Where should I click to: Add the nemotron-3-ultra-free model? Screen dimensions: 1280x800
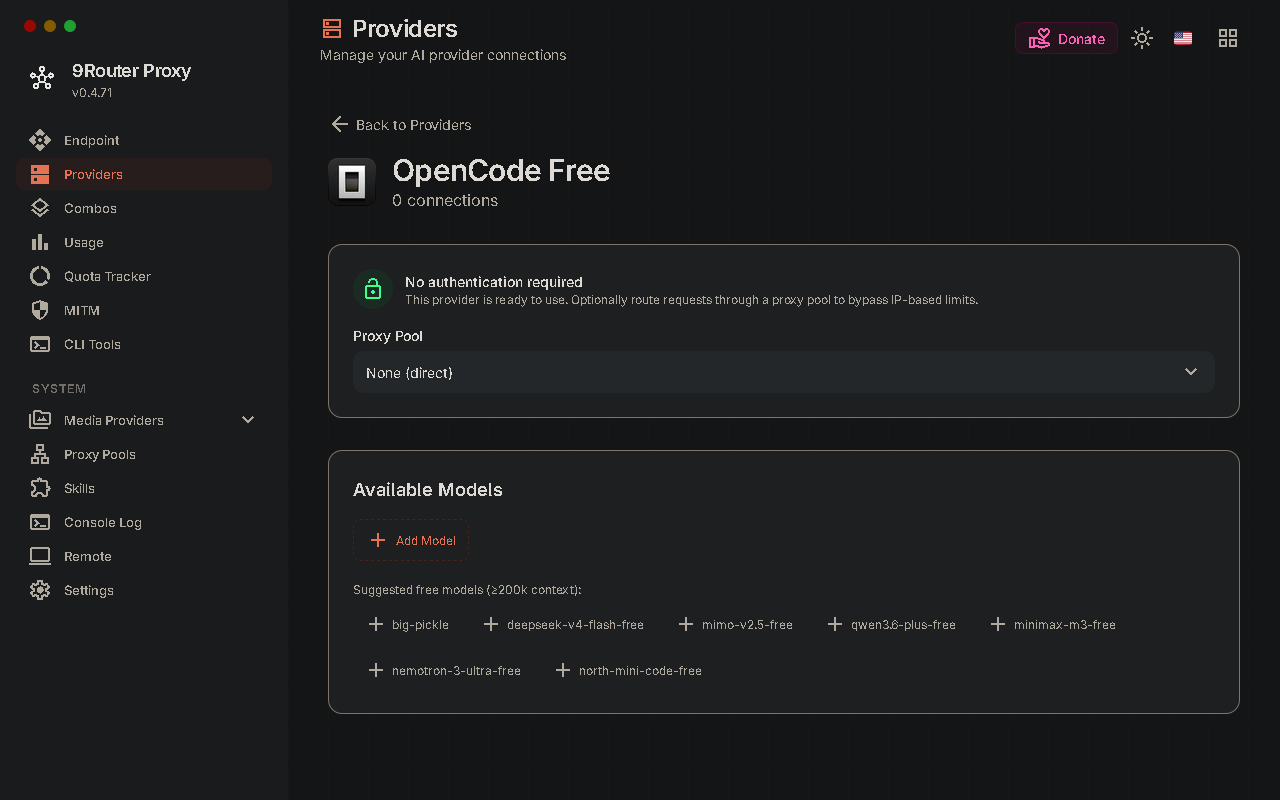pyautogui.click(x=445, y=670)
